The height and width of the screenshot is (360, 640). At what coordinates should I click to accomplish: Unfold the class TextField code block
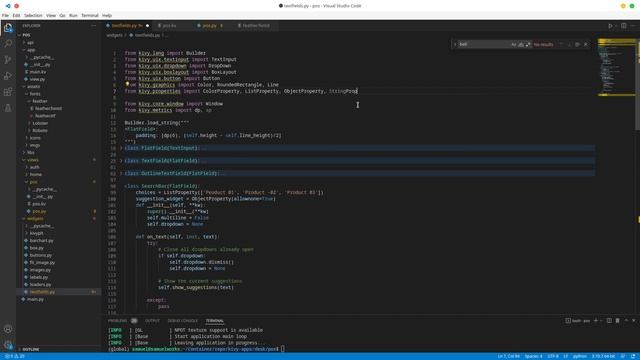tap(121, 161)
